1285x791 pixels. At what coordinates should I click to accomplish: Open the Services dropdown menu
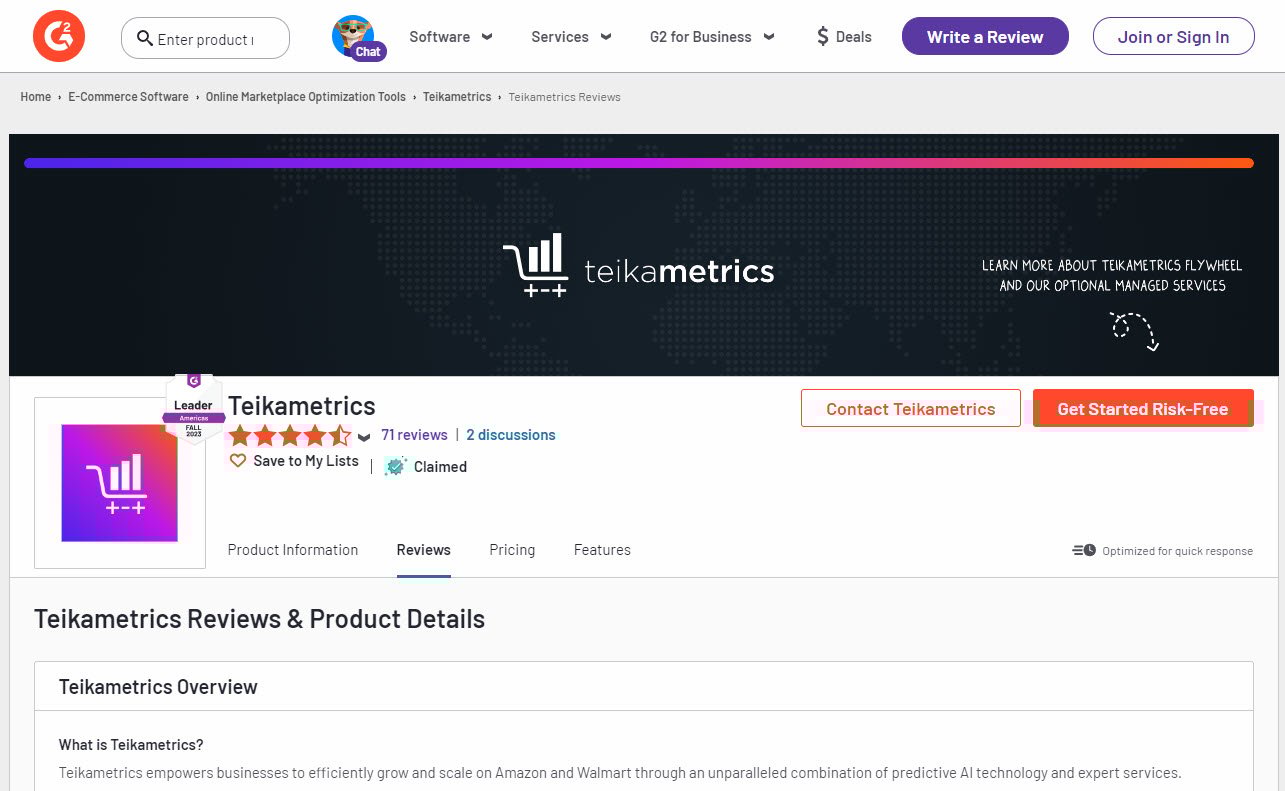coord(570,36)
